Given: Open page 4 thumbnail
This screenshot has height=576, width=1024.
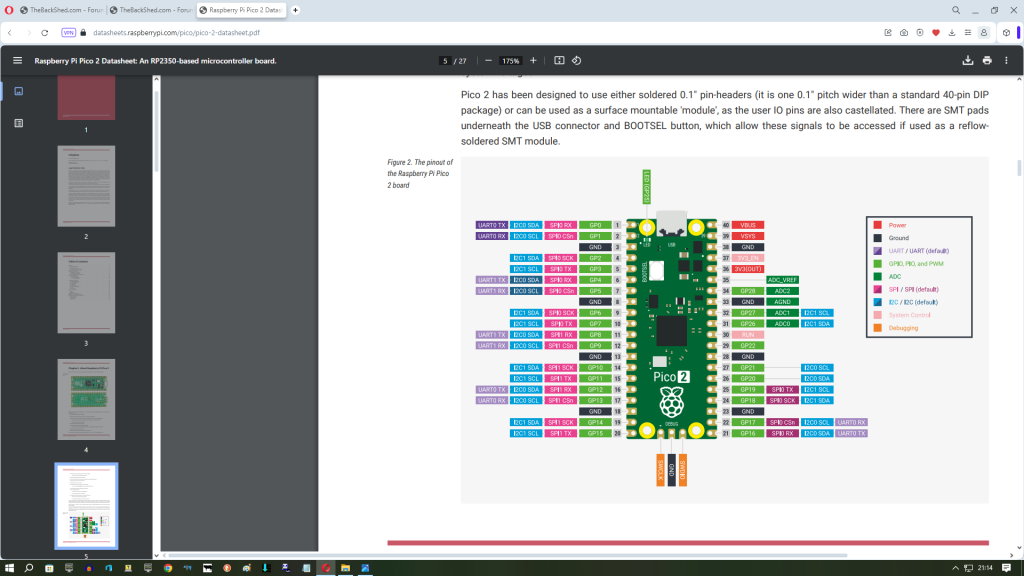Looking at the screenshot, I should 86,399.
